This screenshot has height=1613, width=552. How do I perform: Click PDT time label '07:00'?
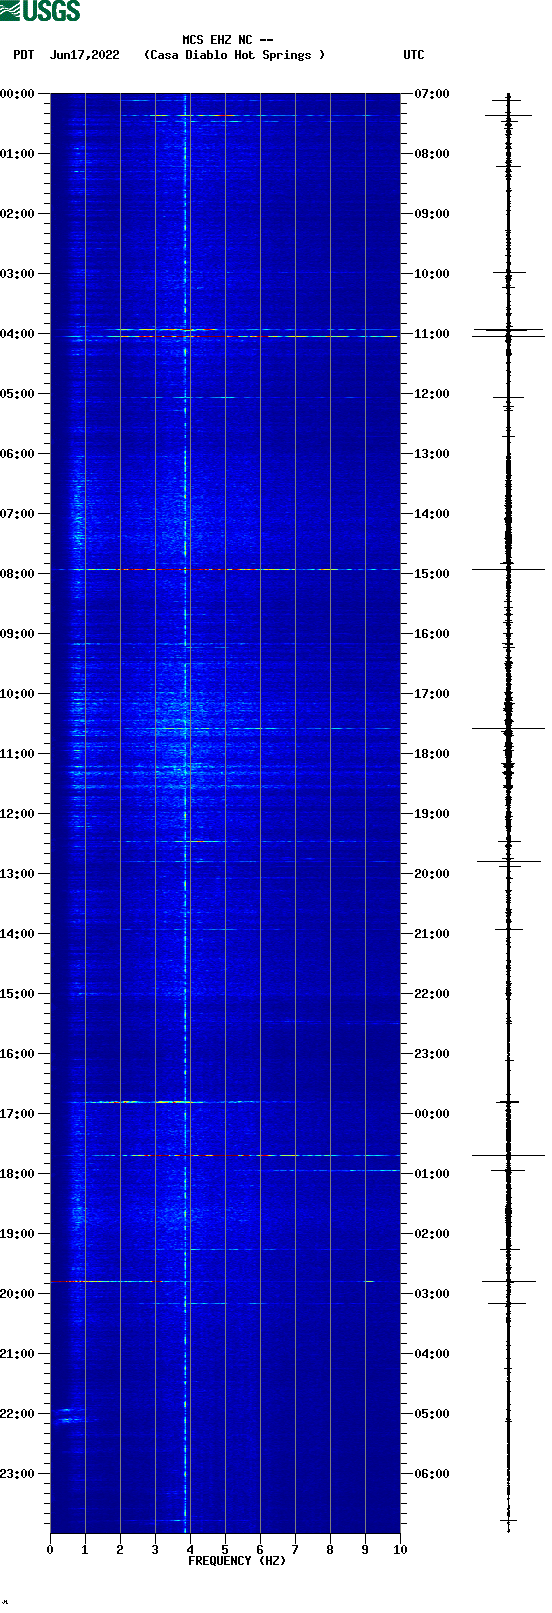pyautogui.click(x=18, y=514)
